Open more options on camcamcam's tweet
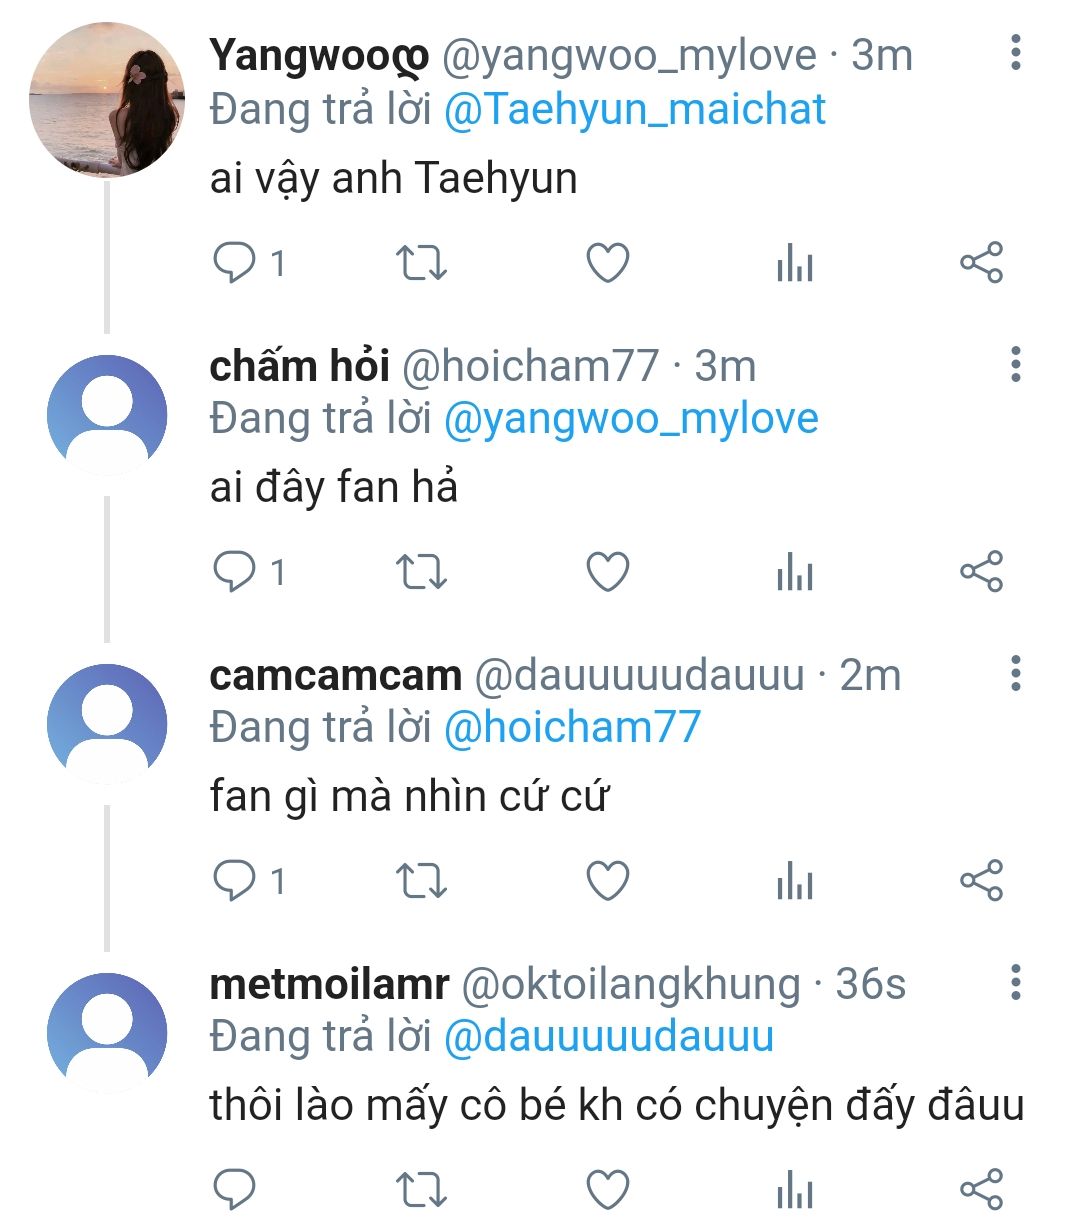The width and height of the screenshot is (1079, 1225). pos(1016,674)
